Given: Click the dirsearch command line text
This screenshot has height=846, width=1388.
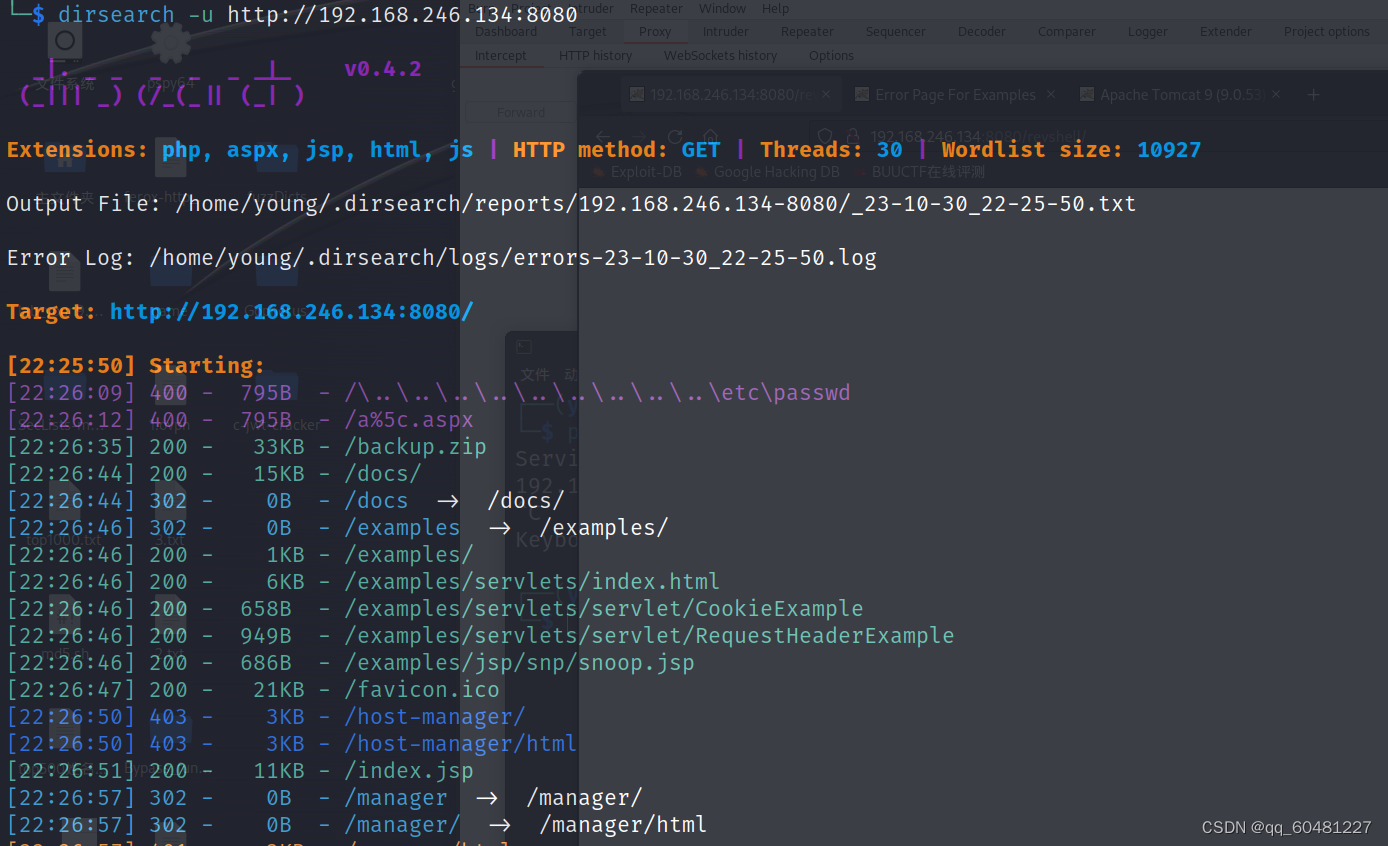Looking at the screenshot, I should 318,15.
